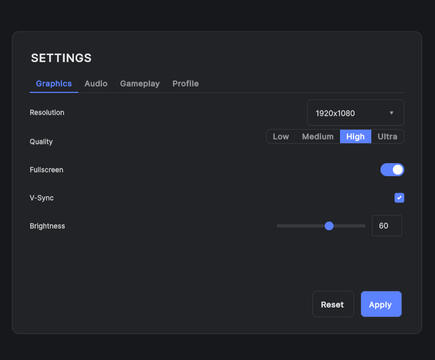Click the Quality label
The image size is (435, 360).
pyautogui.click(x=41, y=142)
